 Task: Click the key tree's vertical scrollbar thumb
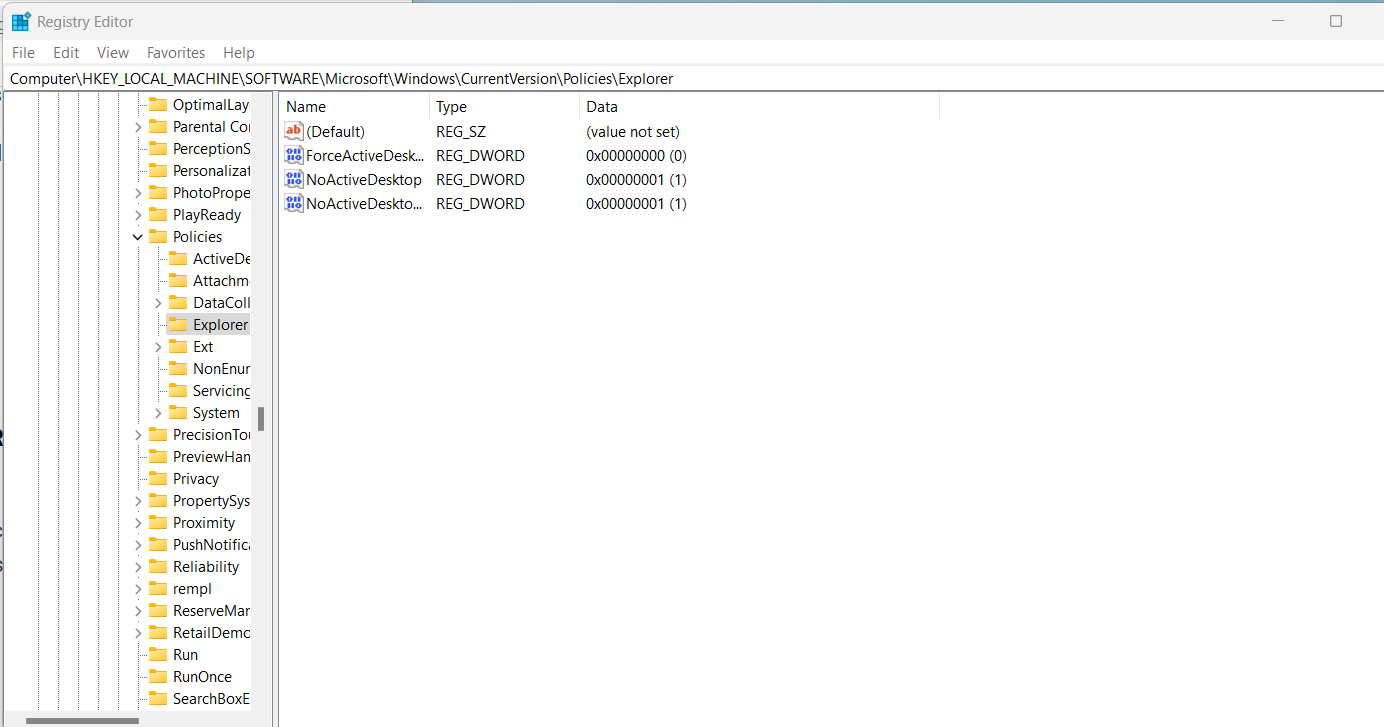(x=261, y=418)
